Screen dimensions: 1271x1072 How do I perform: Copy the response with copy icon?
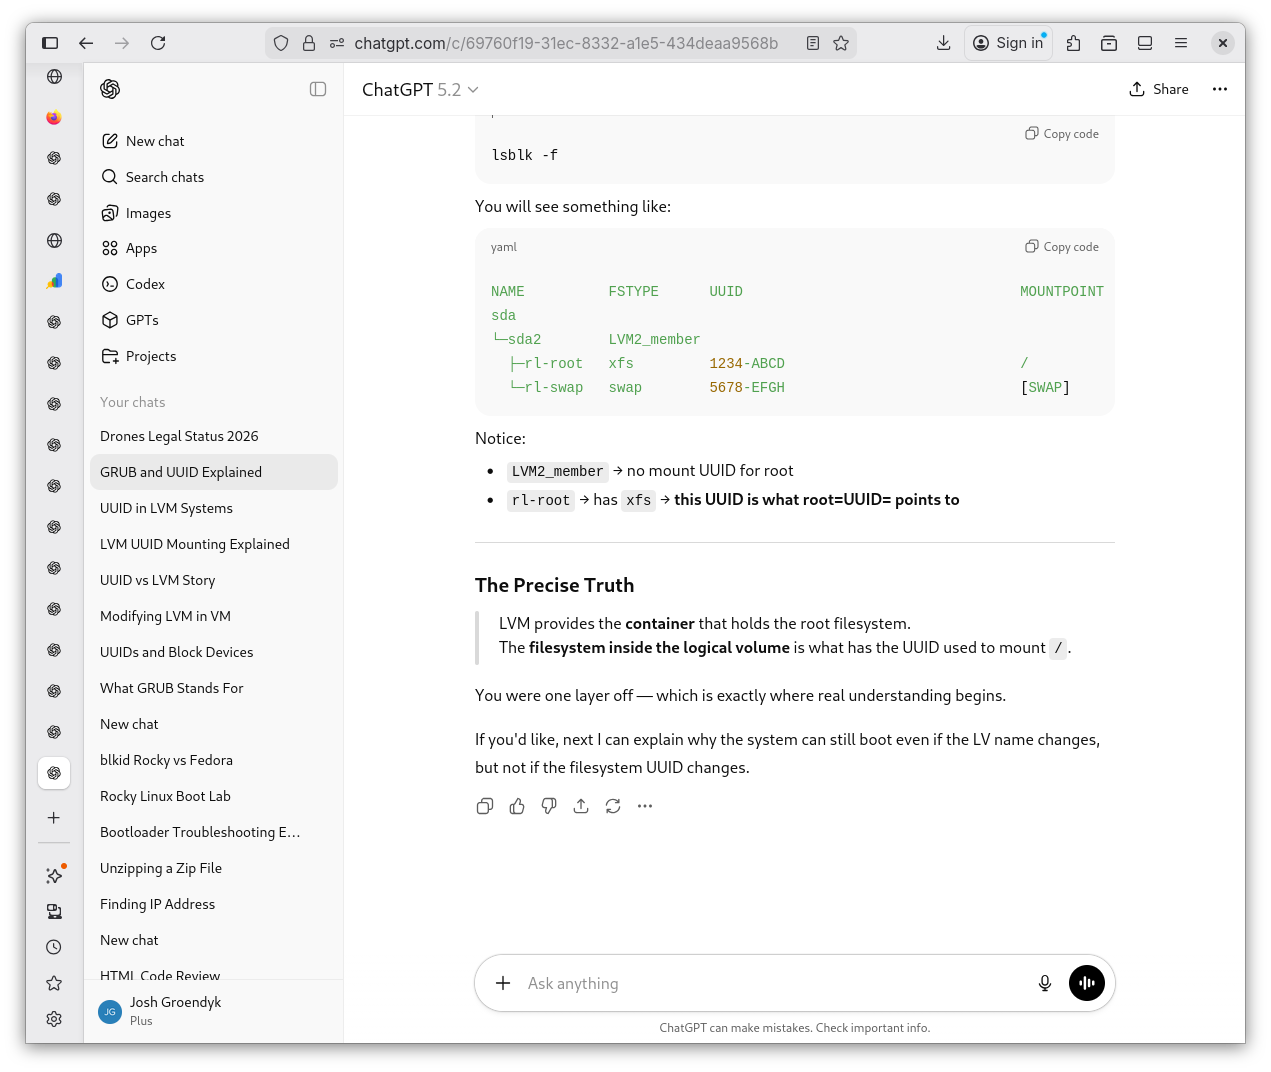click(485, 806)
